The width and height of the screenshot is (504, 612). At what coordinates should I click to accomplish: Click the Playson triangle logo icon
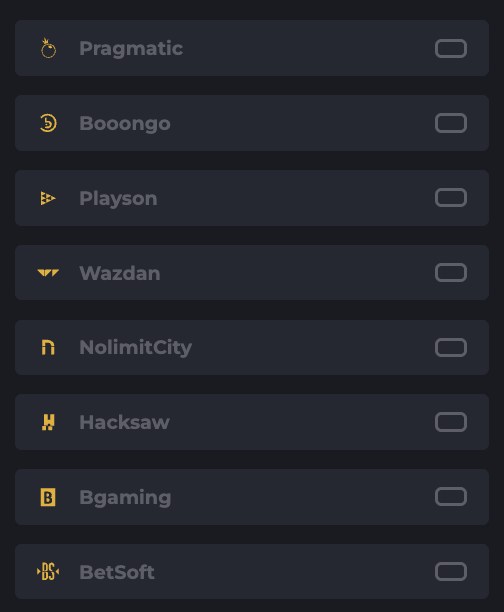(x=48, y=198)
